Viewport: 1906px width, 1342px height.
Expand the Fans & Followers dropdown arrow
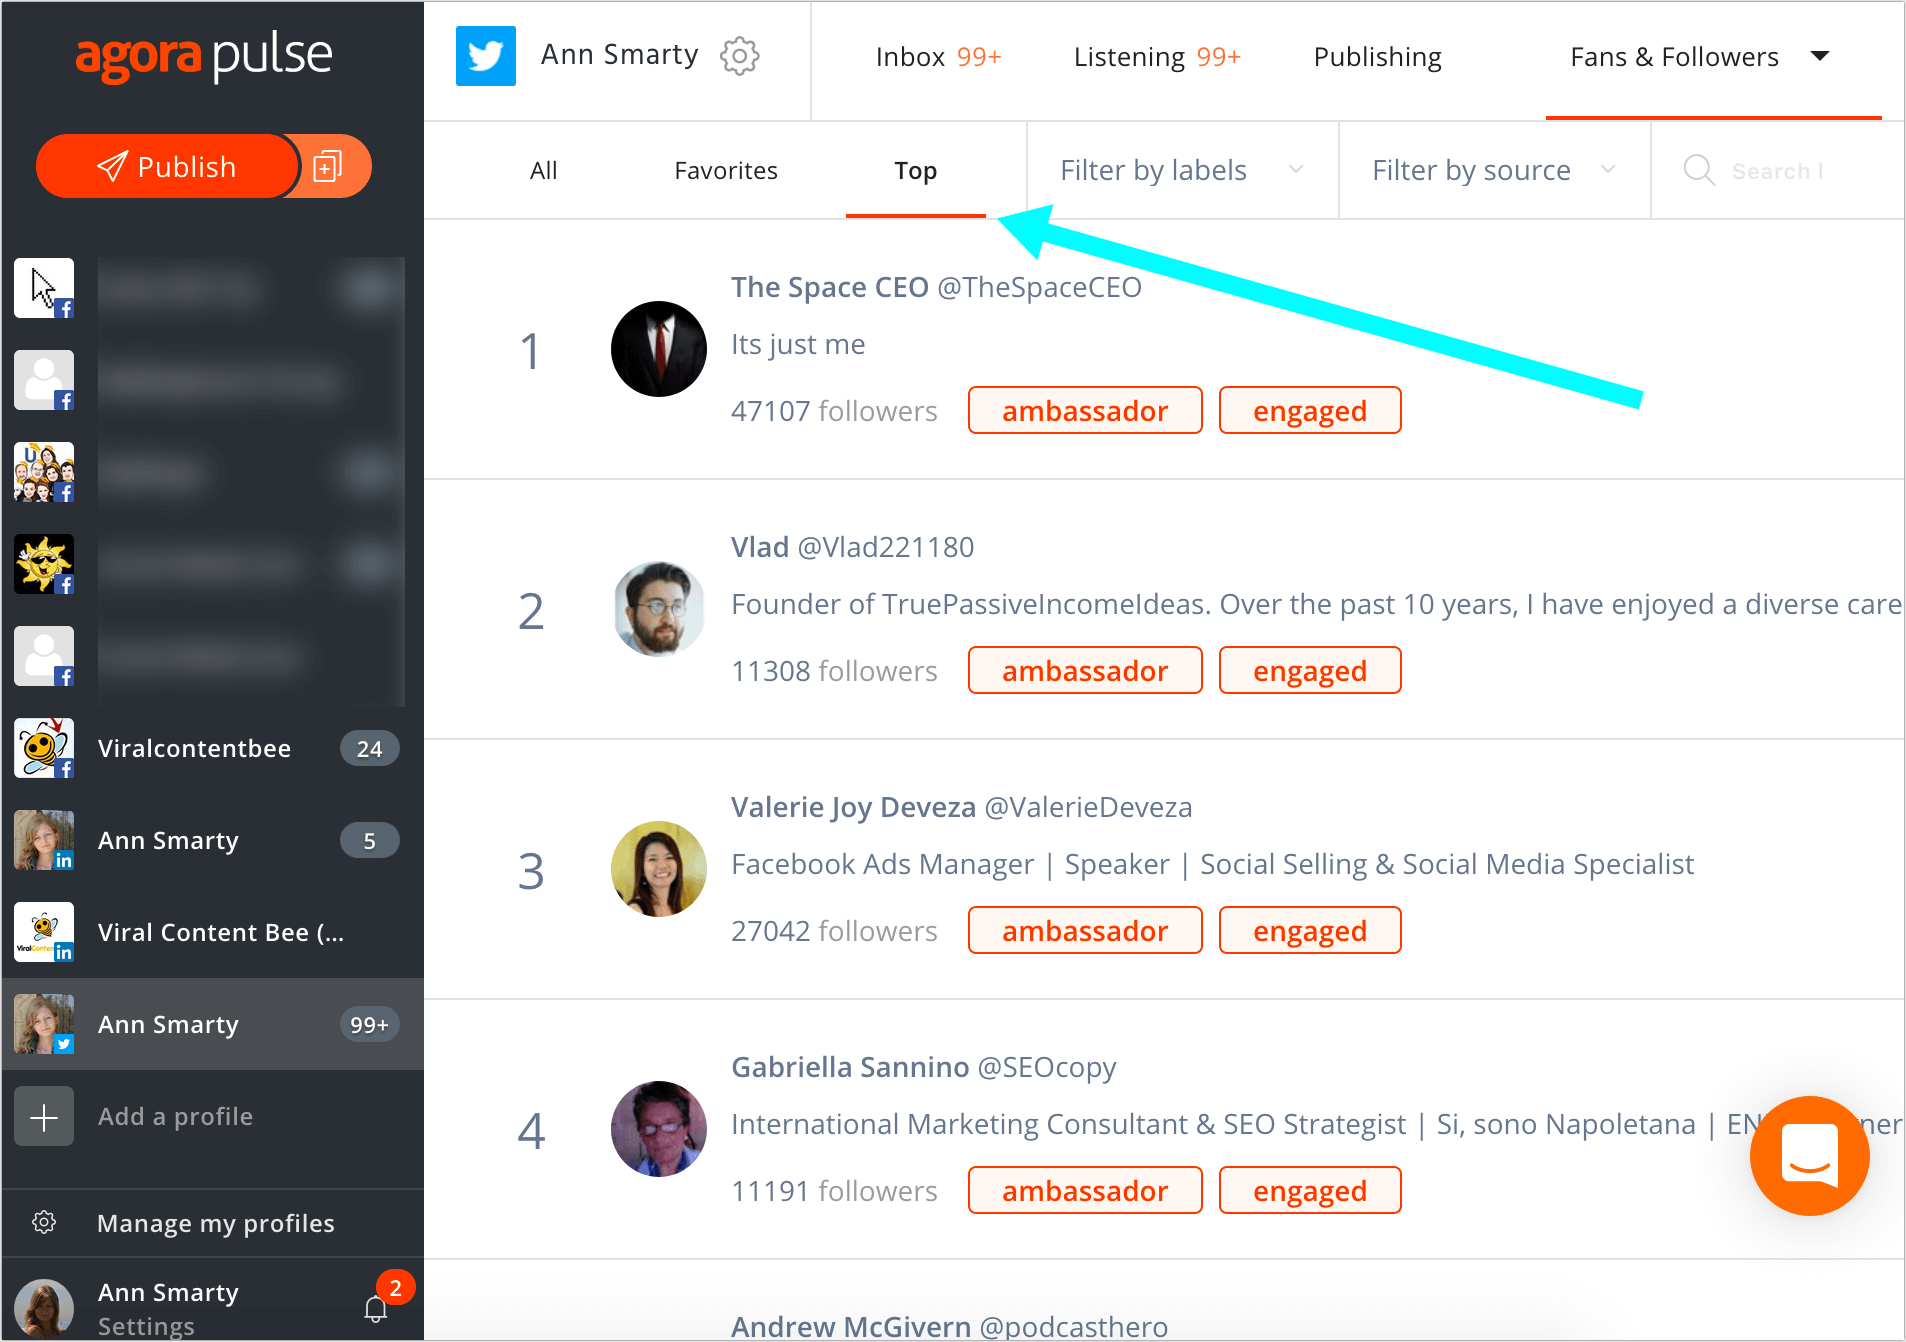(1820, 56)
